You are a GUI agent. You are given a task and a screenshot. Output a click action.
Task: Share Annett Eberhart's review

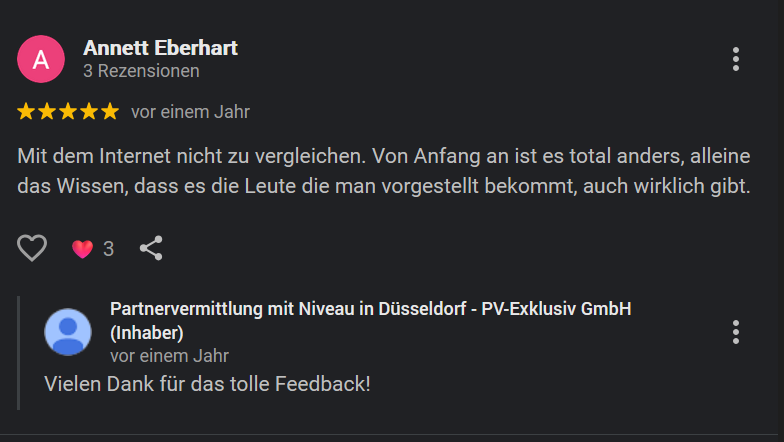click(x=151, y=248)
